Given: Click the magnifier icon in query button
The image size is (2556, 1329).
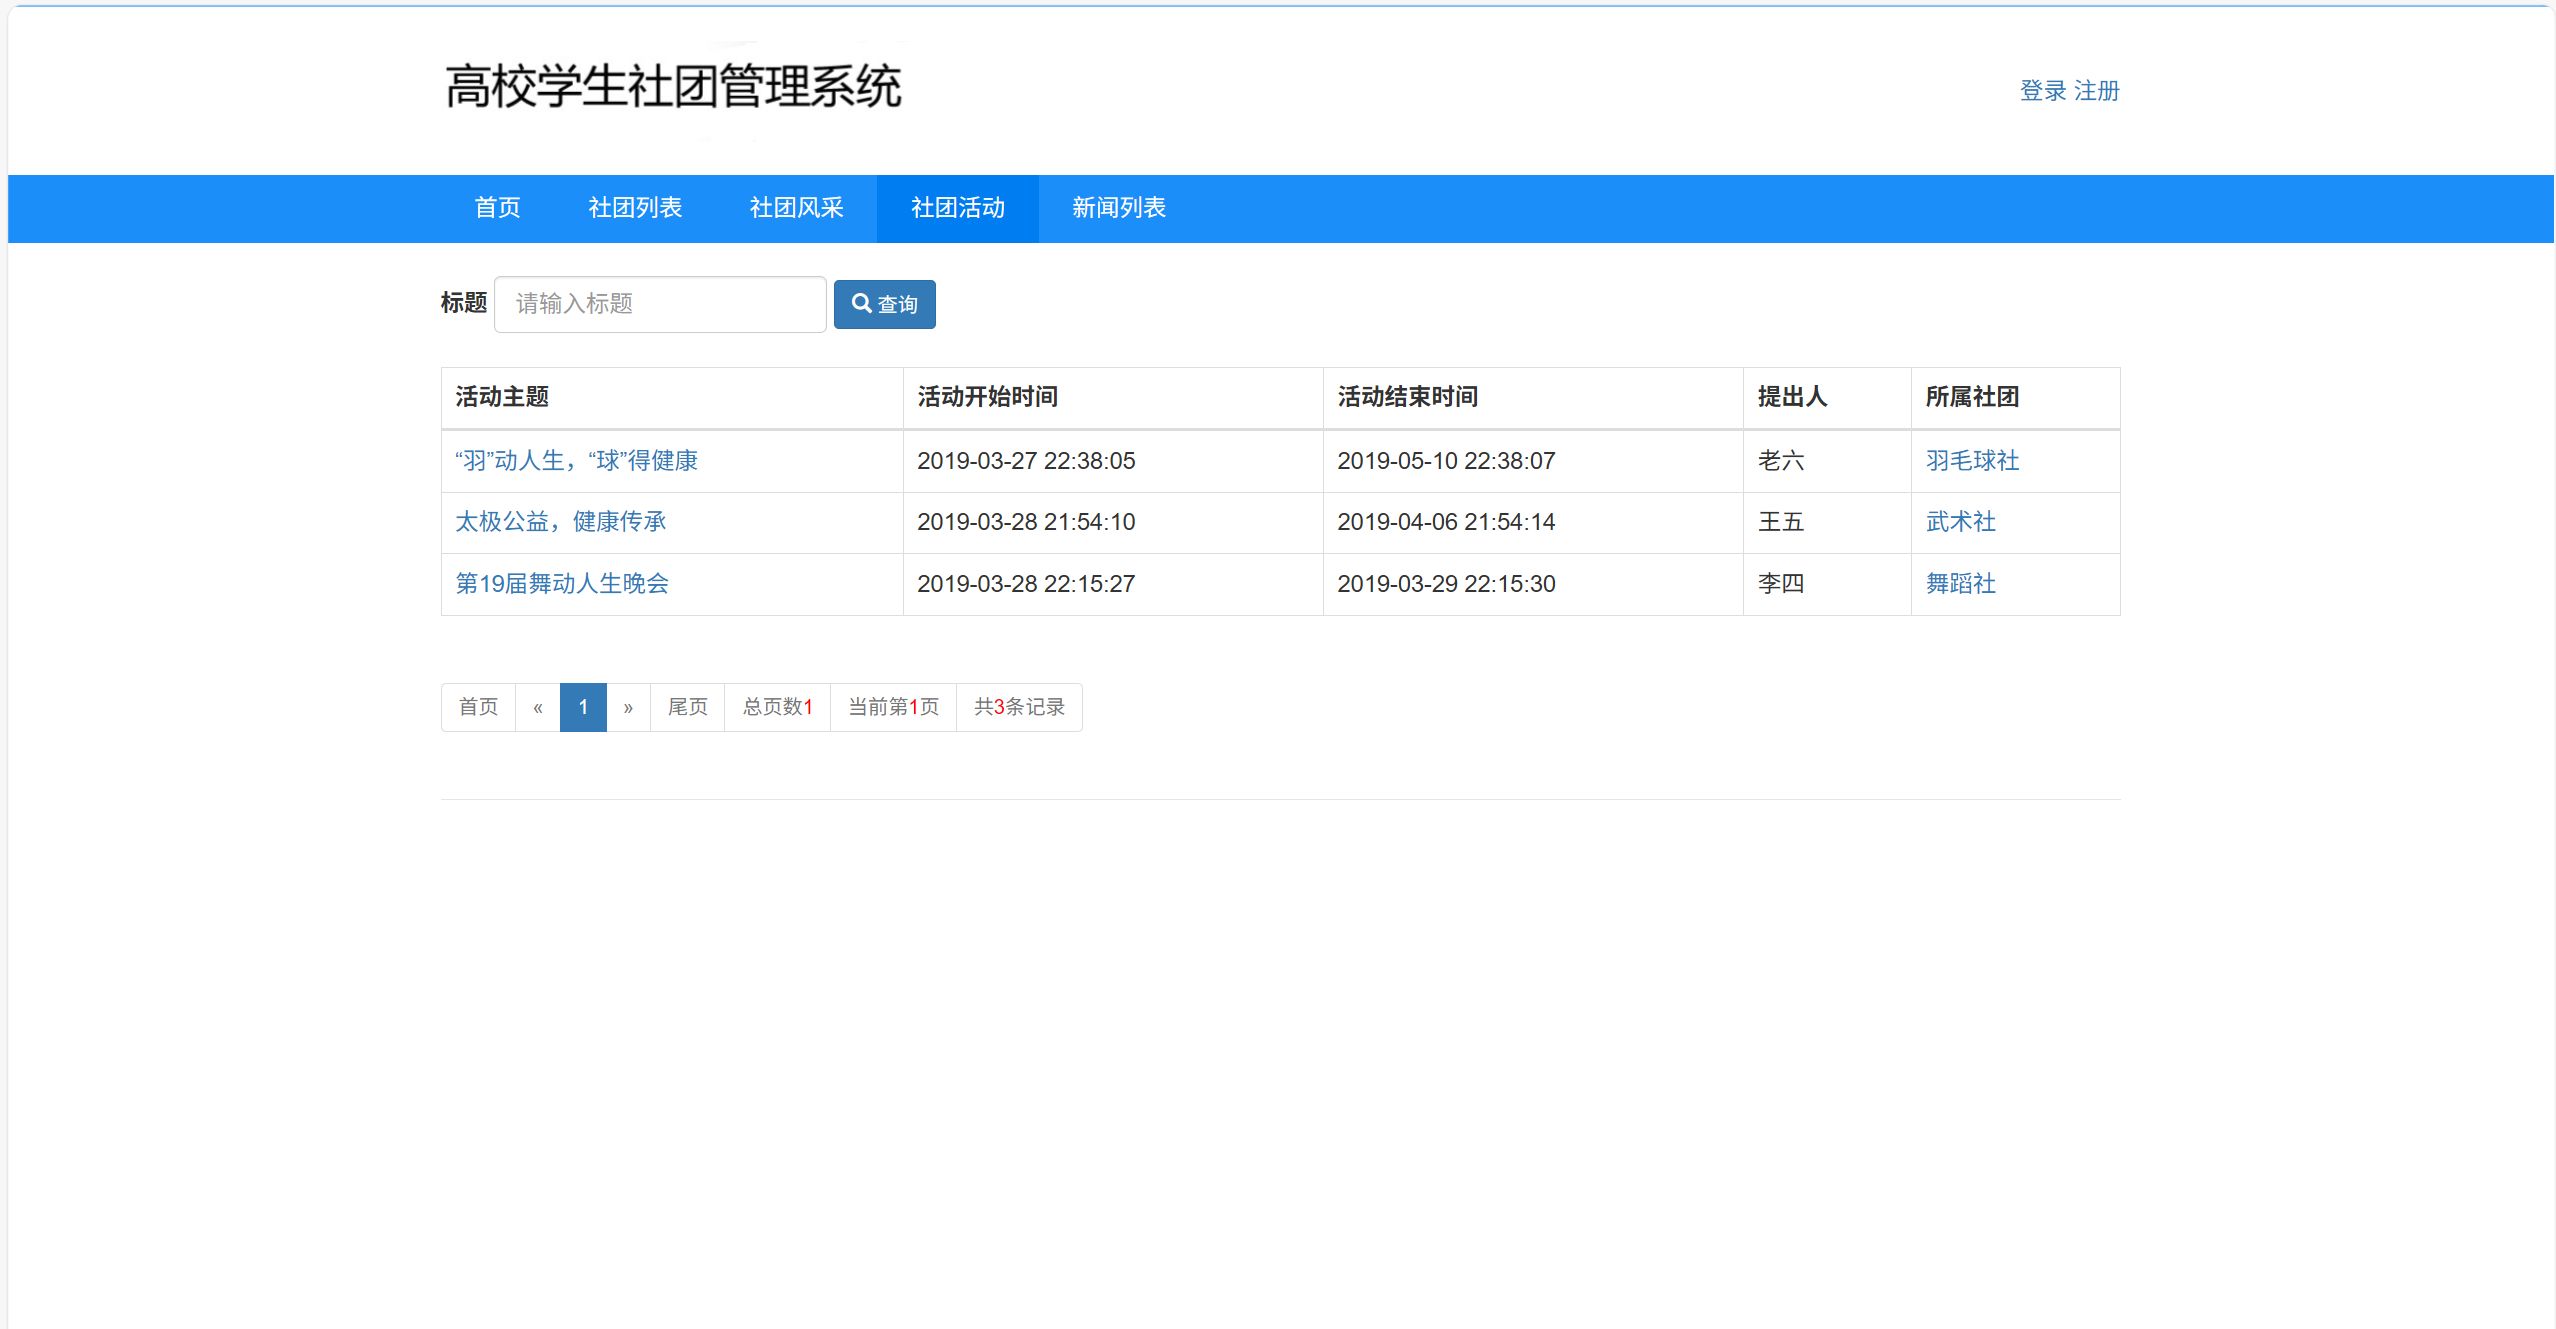Looking at the screenshot, I should pyautogui.click(x=861, y=303).
